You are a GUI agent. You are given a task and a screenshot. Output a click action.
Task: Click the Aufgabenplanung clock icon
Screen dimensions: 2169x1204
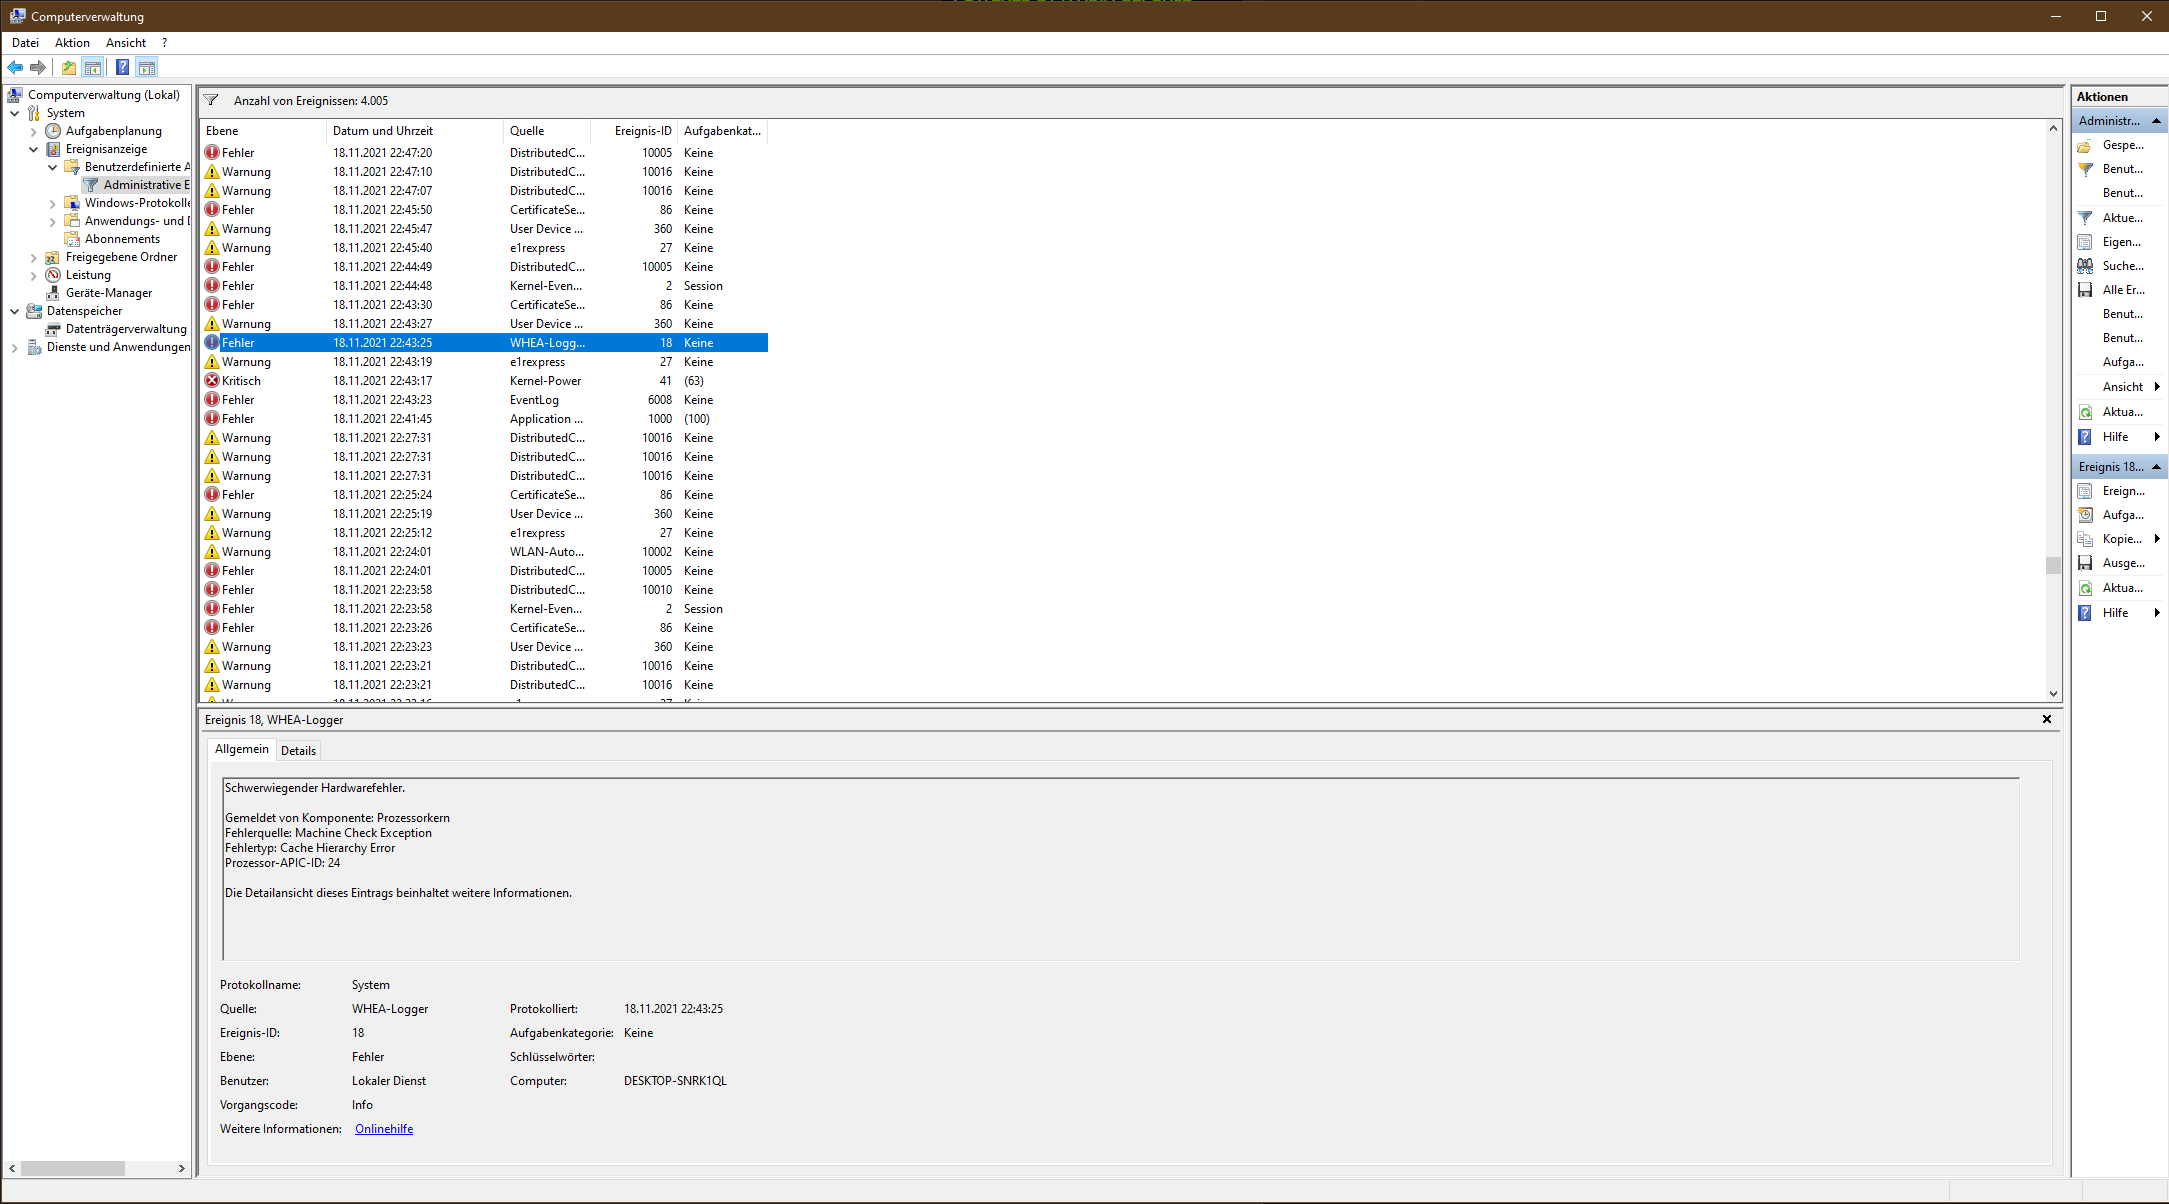pyautogui.click(x=53, y=131)
